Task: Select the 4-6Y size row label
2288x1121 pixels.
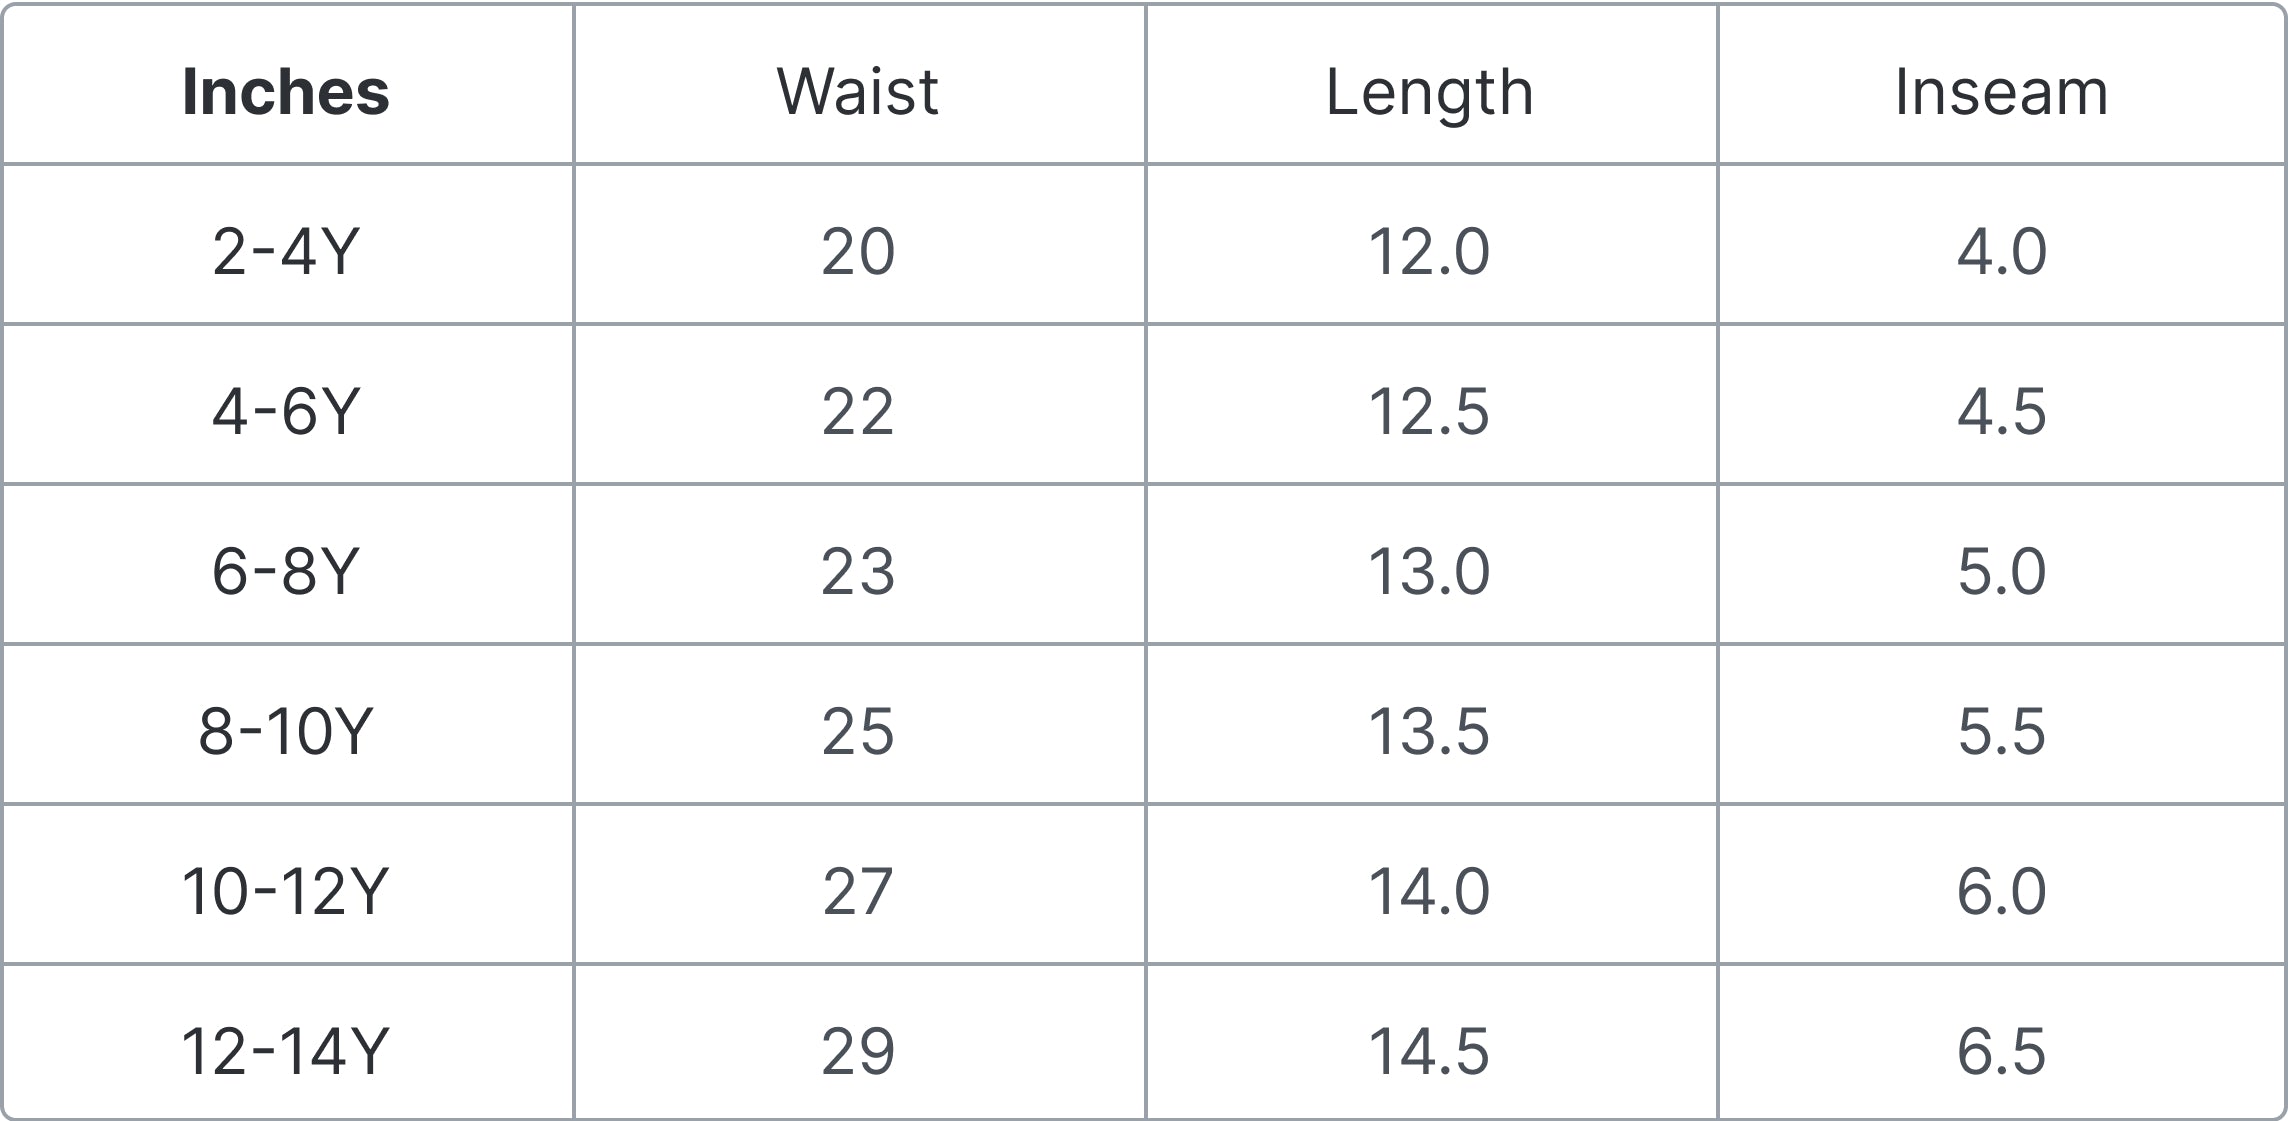Action: coord(286,411)
